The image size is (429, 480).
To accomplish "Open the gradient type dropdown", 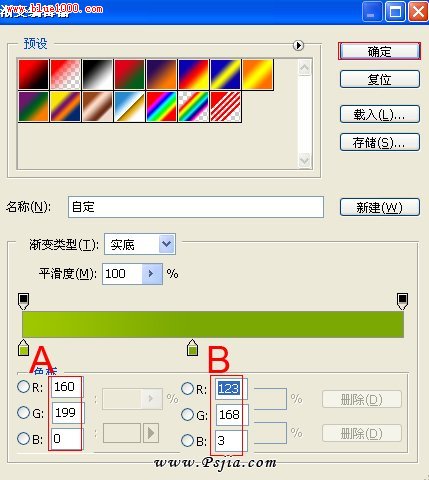I will click(x=167, y=244).
